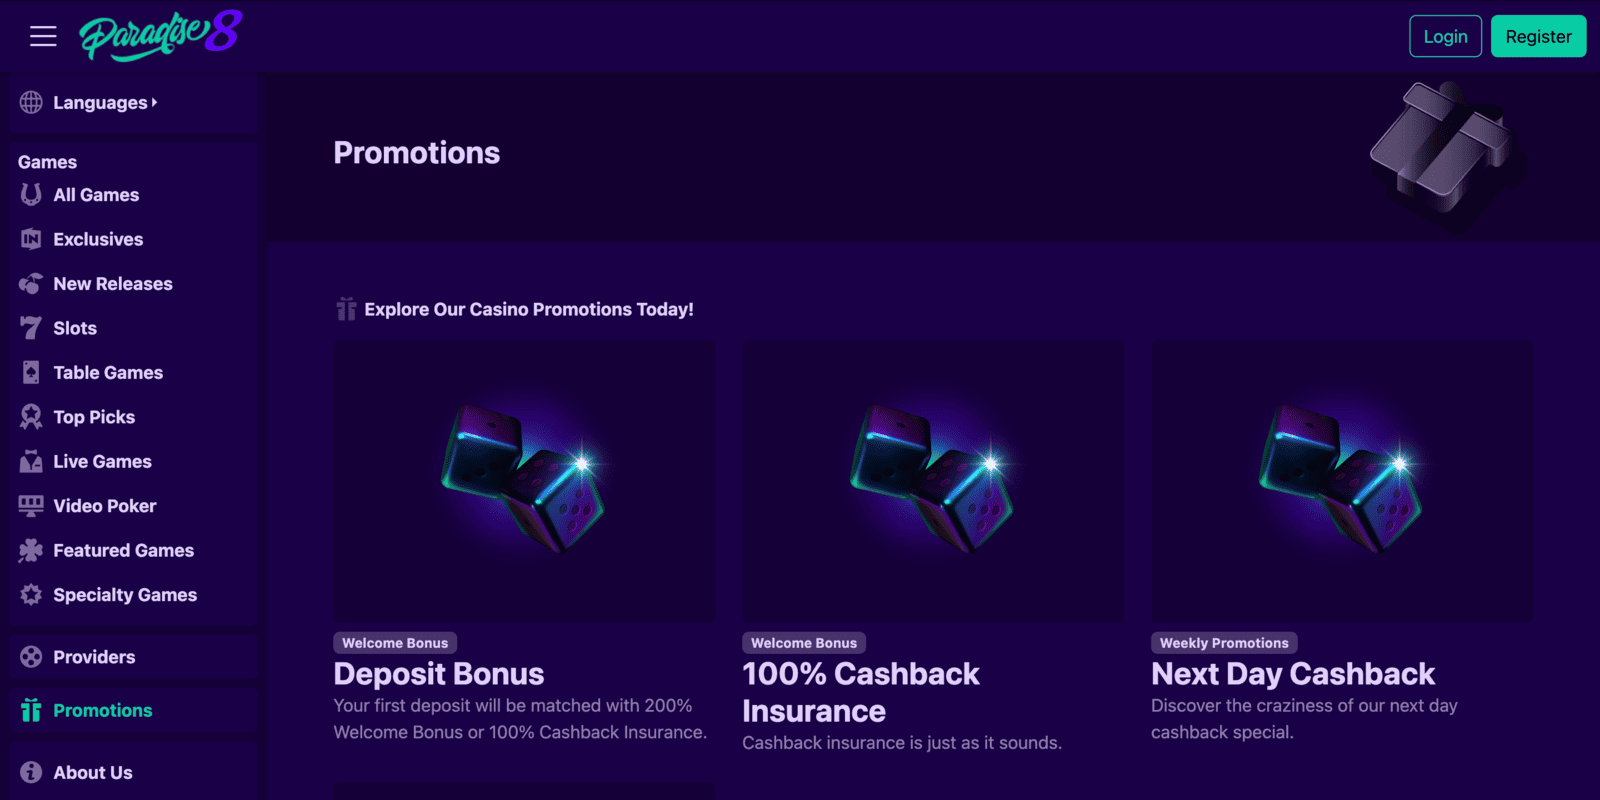Open the Live Games menu item
The width and height of the screenshot is (1600, 800).
pos(102,462)
